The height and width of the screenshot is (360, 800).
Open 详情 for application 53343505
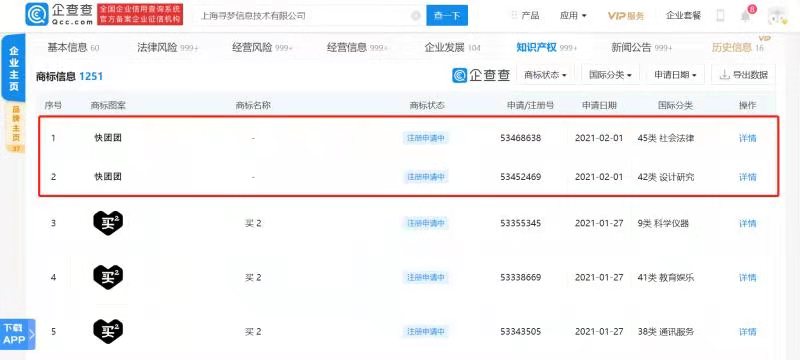coord(747,331)
